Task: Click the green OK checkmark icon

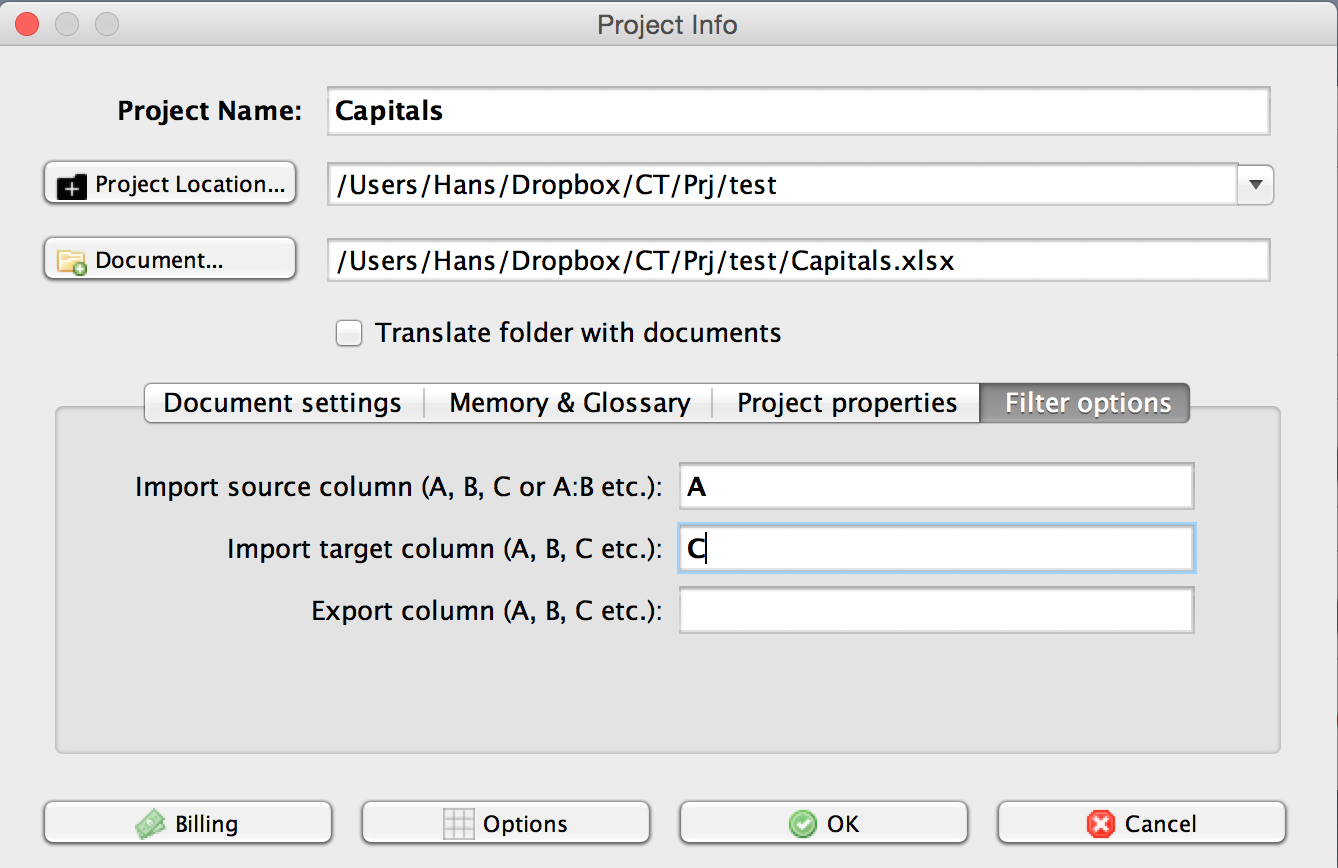Action: click(802, 824)
